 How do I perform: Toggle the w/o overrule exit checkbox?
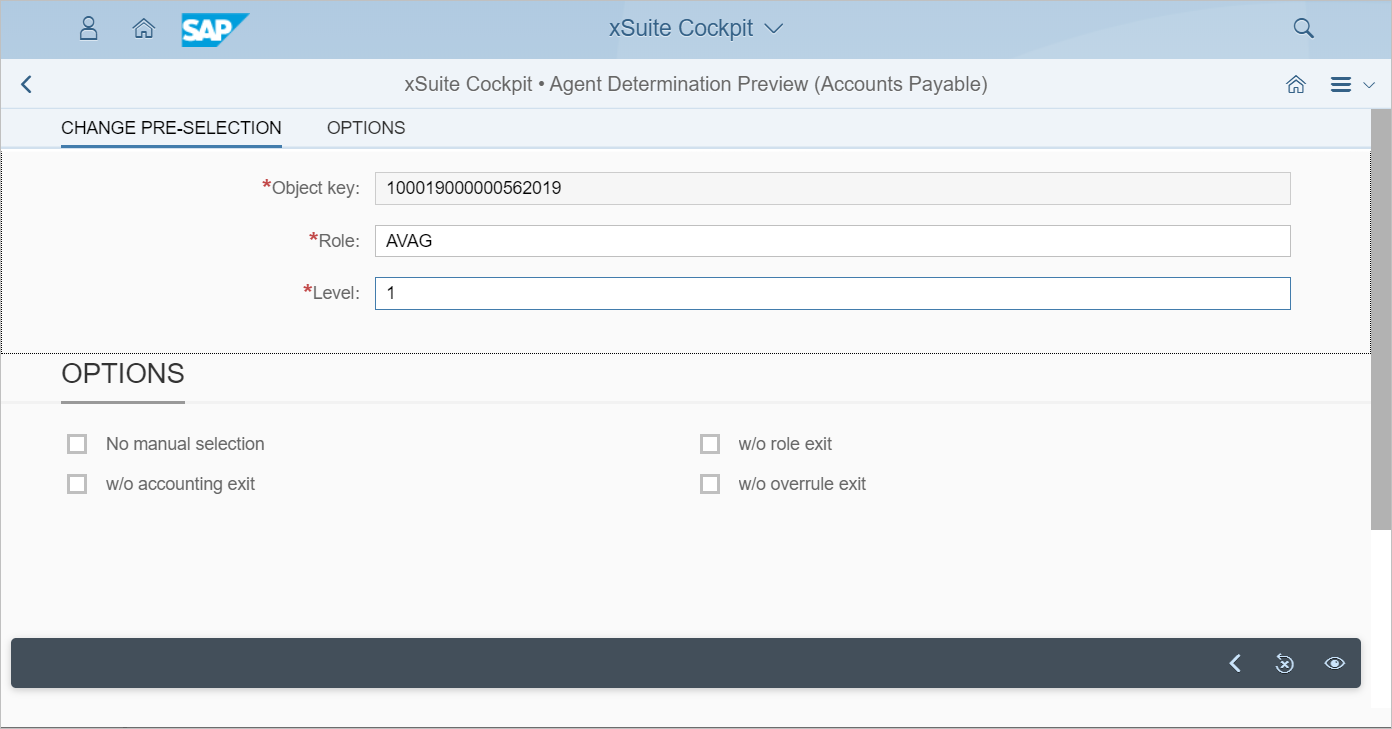tap(710, 484)
